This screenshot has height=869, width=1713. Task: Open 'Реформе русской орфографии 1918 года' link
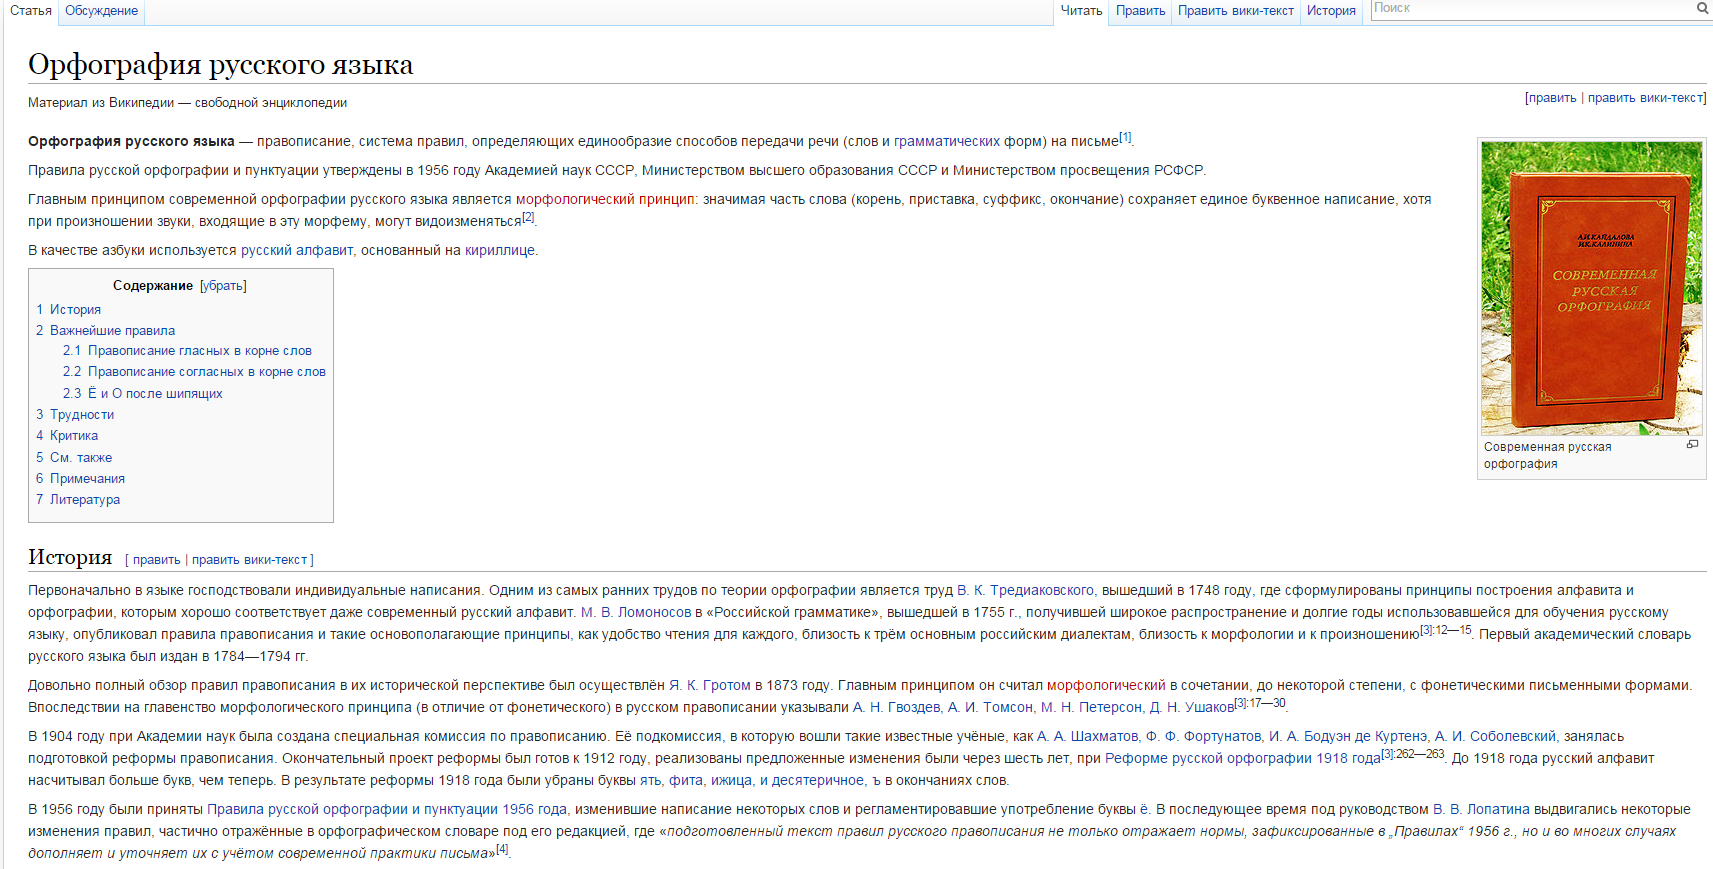pyautogui.click(x=1242, y=759)
